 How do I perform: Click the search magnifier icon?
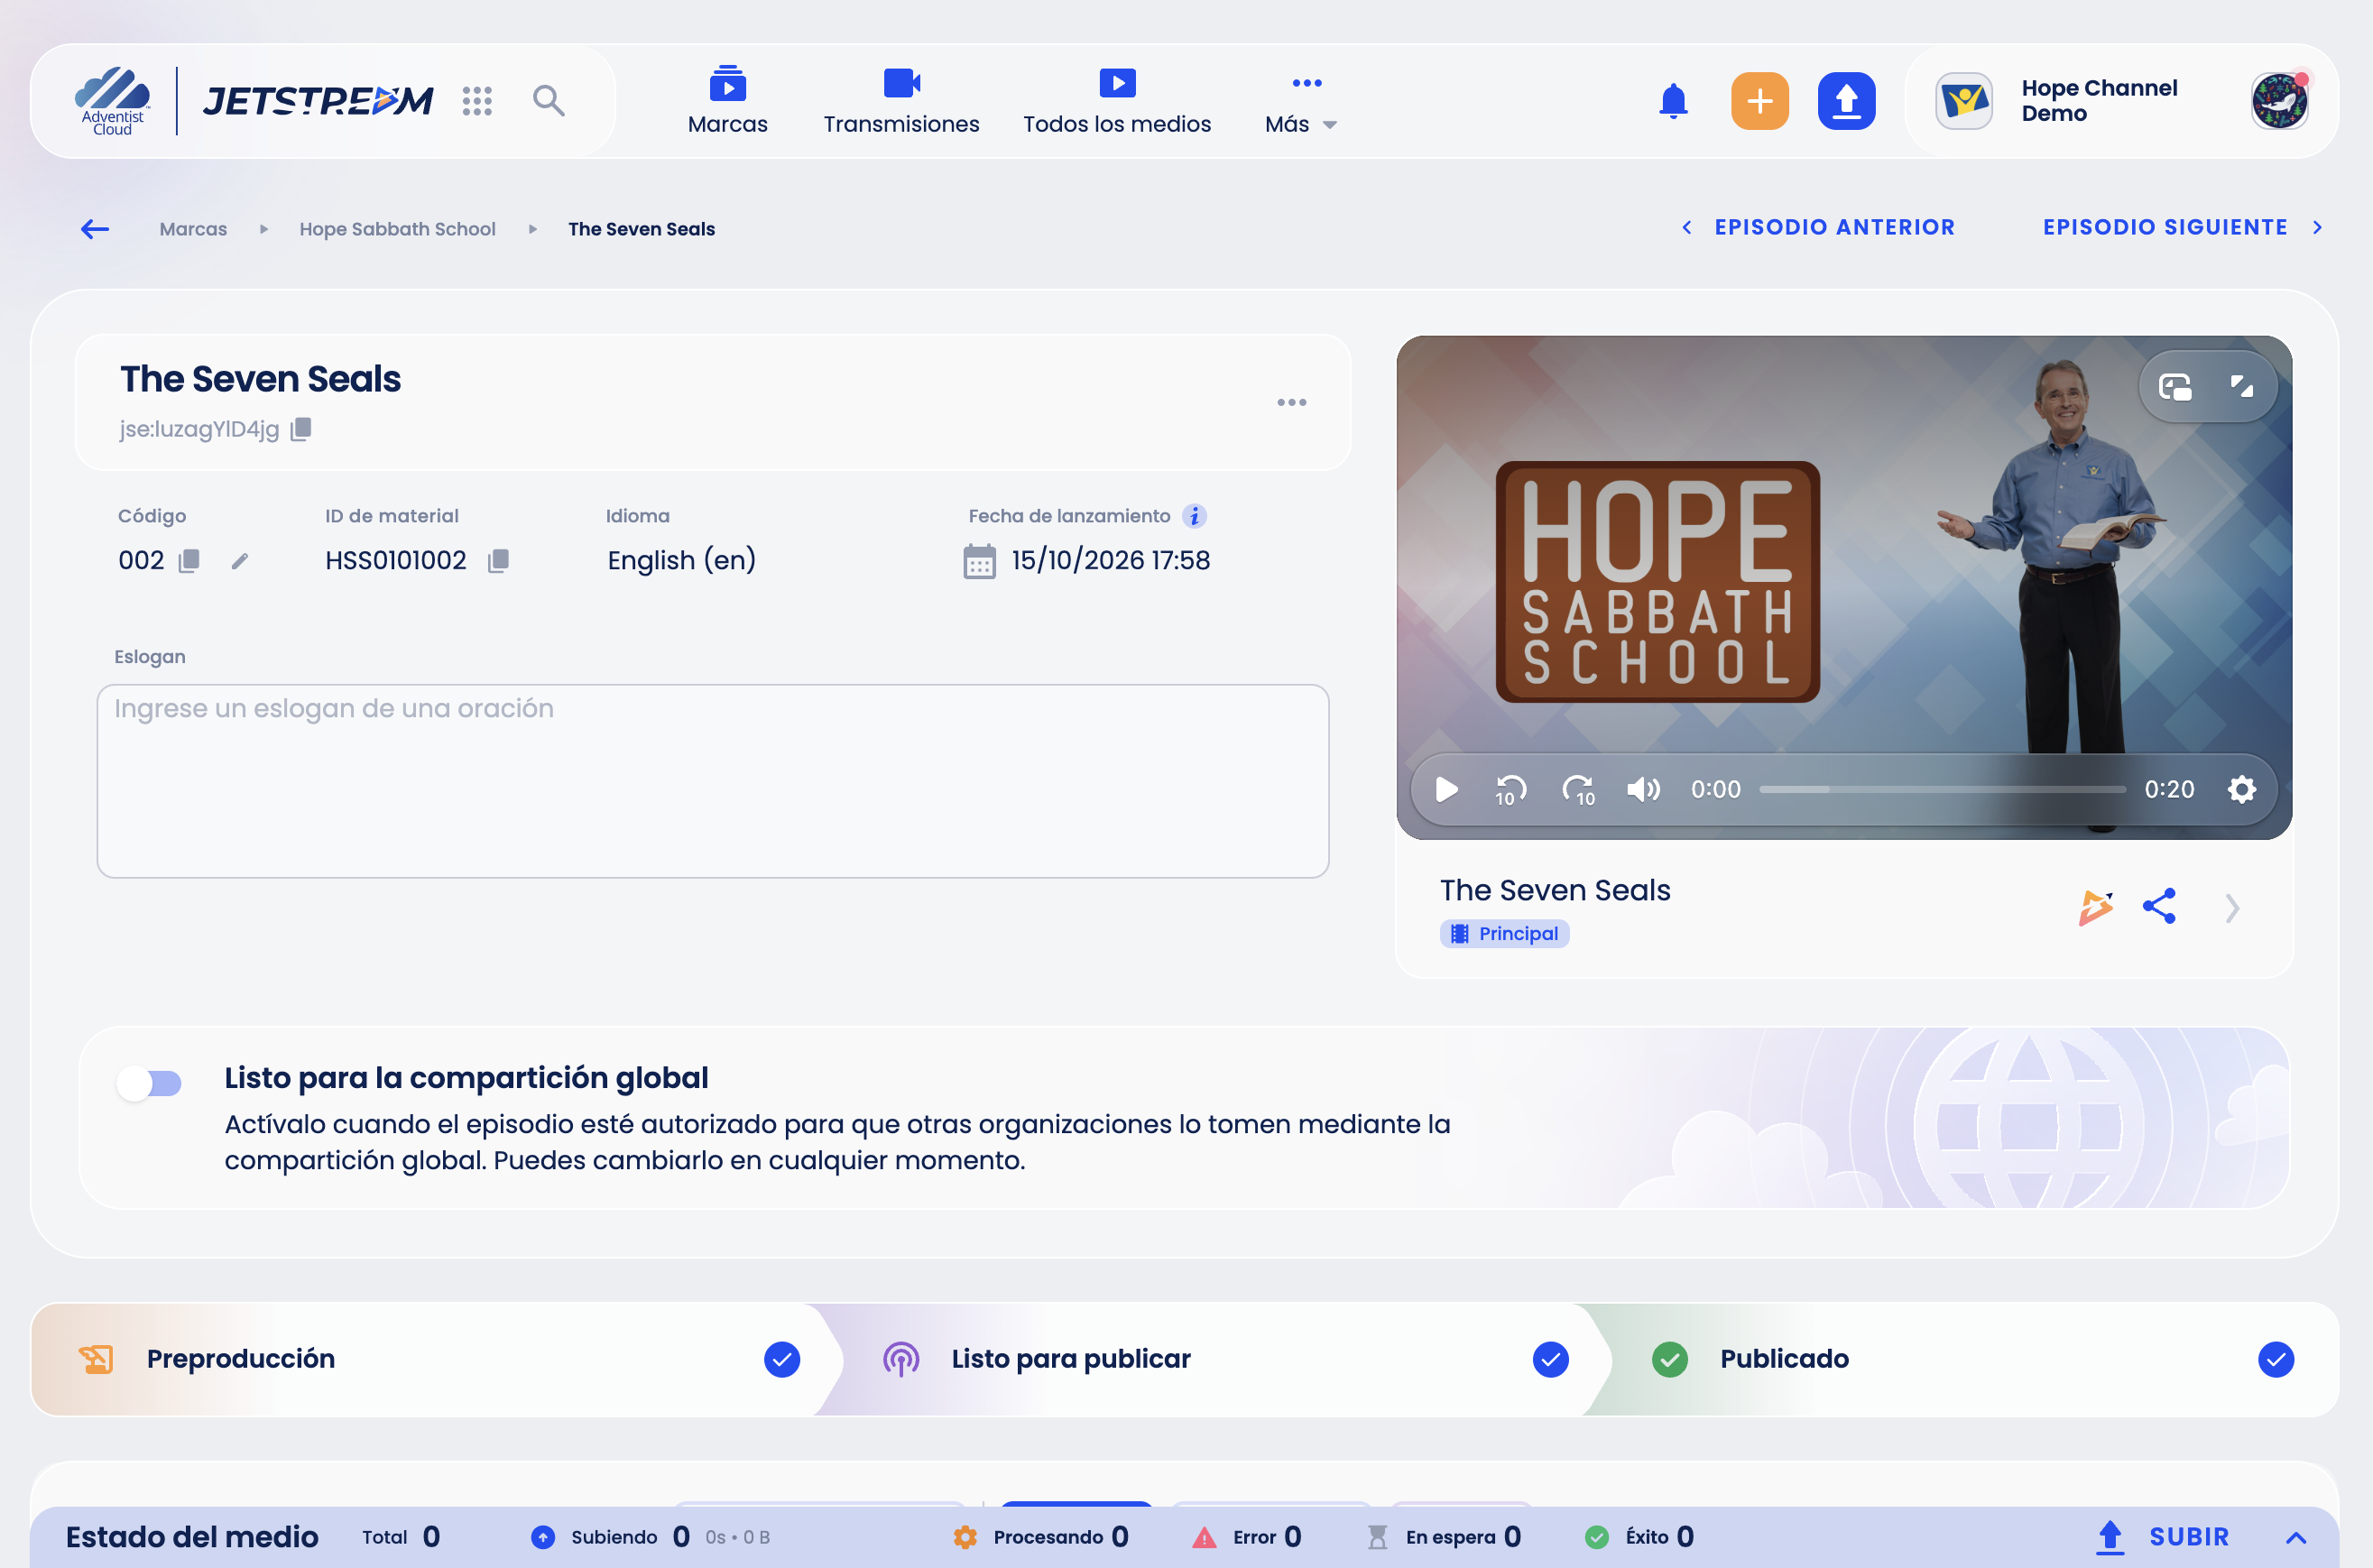[x=548, y=101]
